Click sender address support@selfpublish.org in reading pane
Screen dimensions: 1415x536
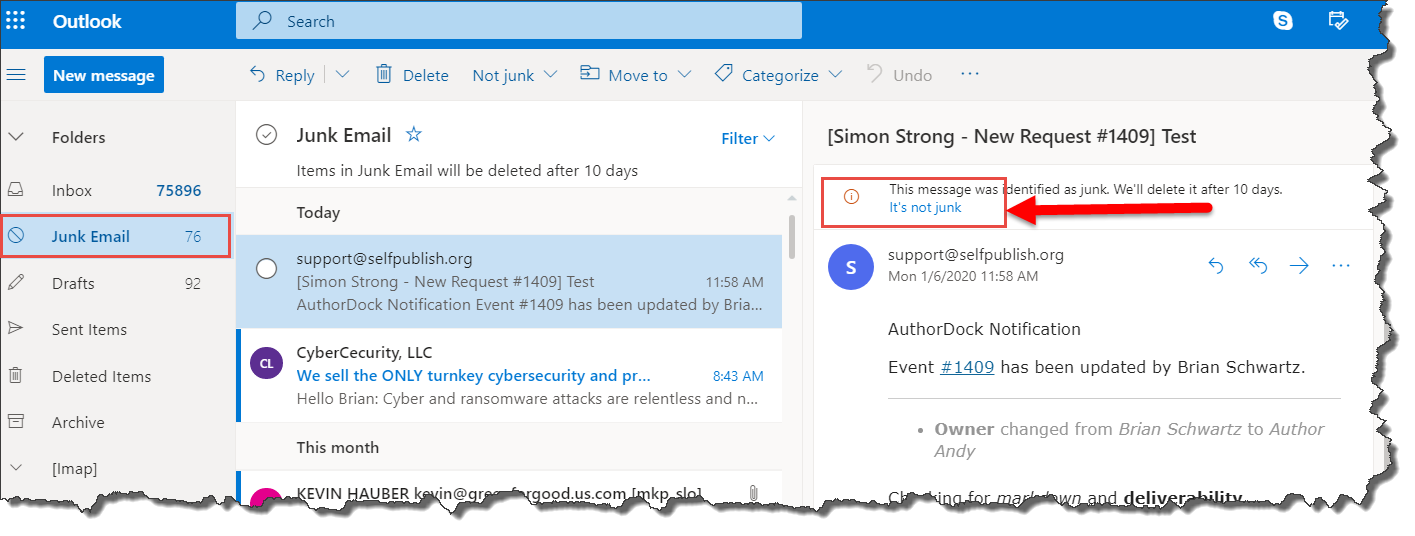pos(976,255)
